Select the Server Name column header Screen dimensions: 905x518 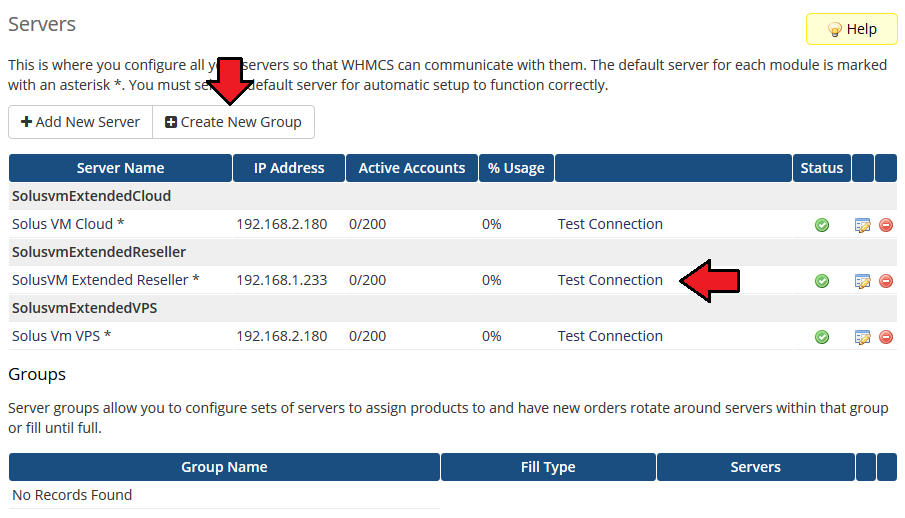[120, 168]
